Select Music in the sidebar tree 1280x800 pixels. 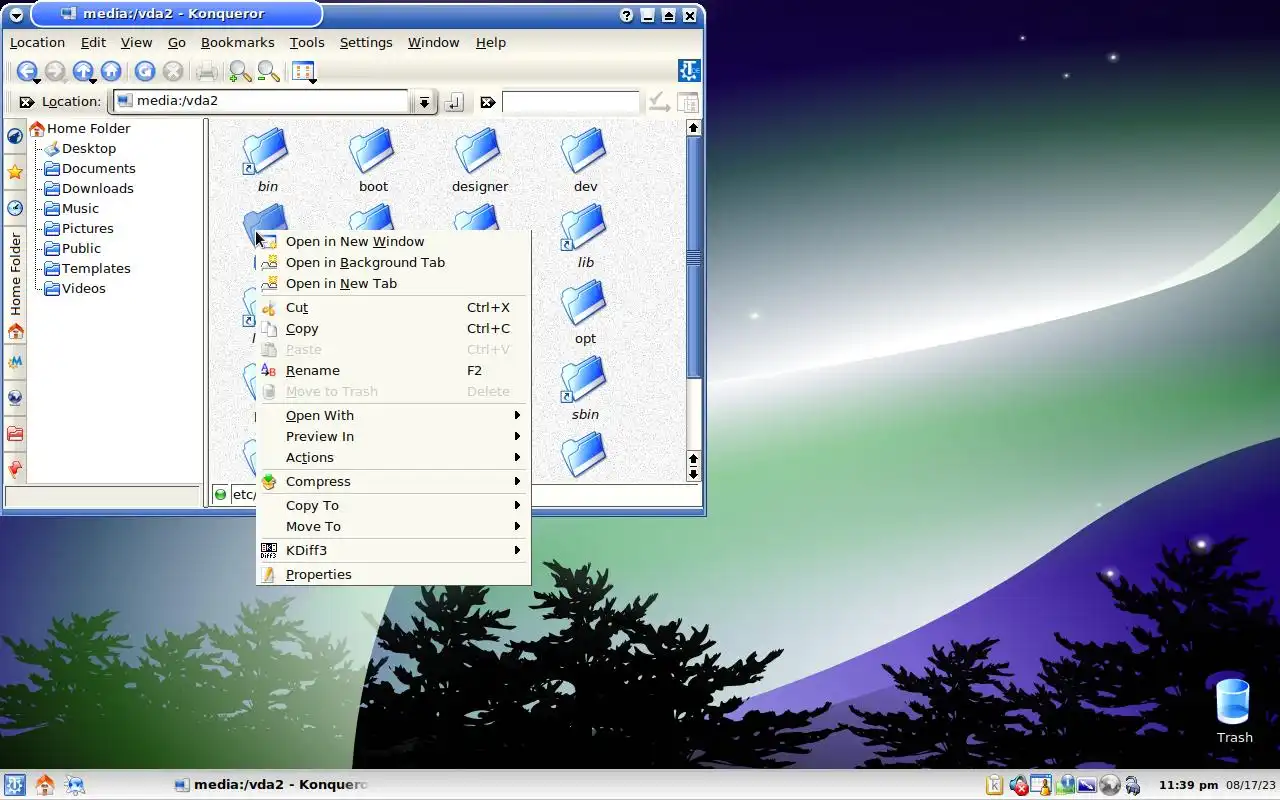pos(72,208)
